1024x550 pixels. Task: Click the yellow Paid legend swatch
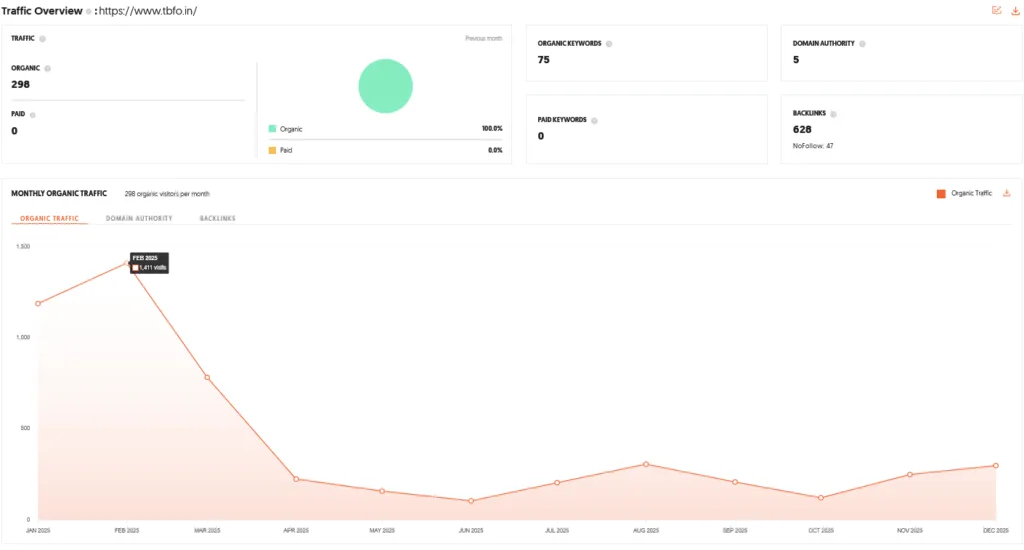click(x=272, y=150)
